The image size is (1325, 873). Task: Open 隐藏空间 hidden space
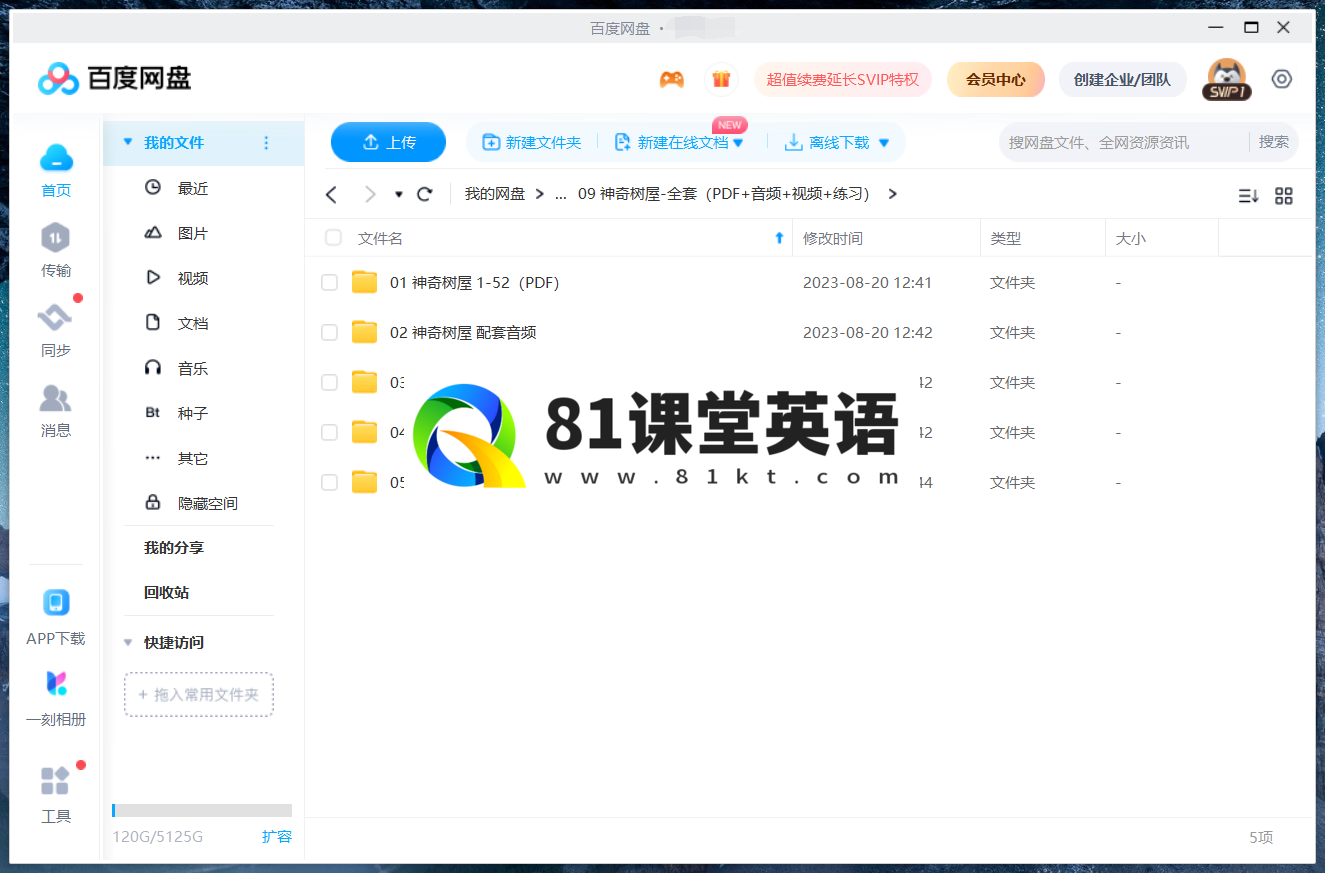[208, 503]
